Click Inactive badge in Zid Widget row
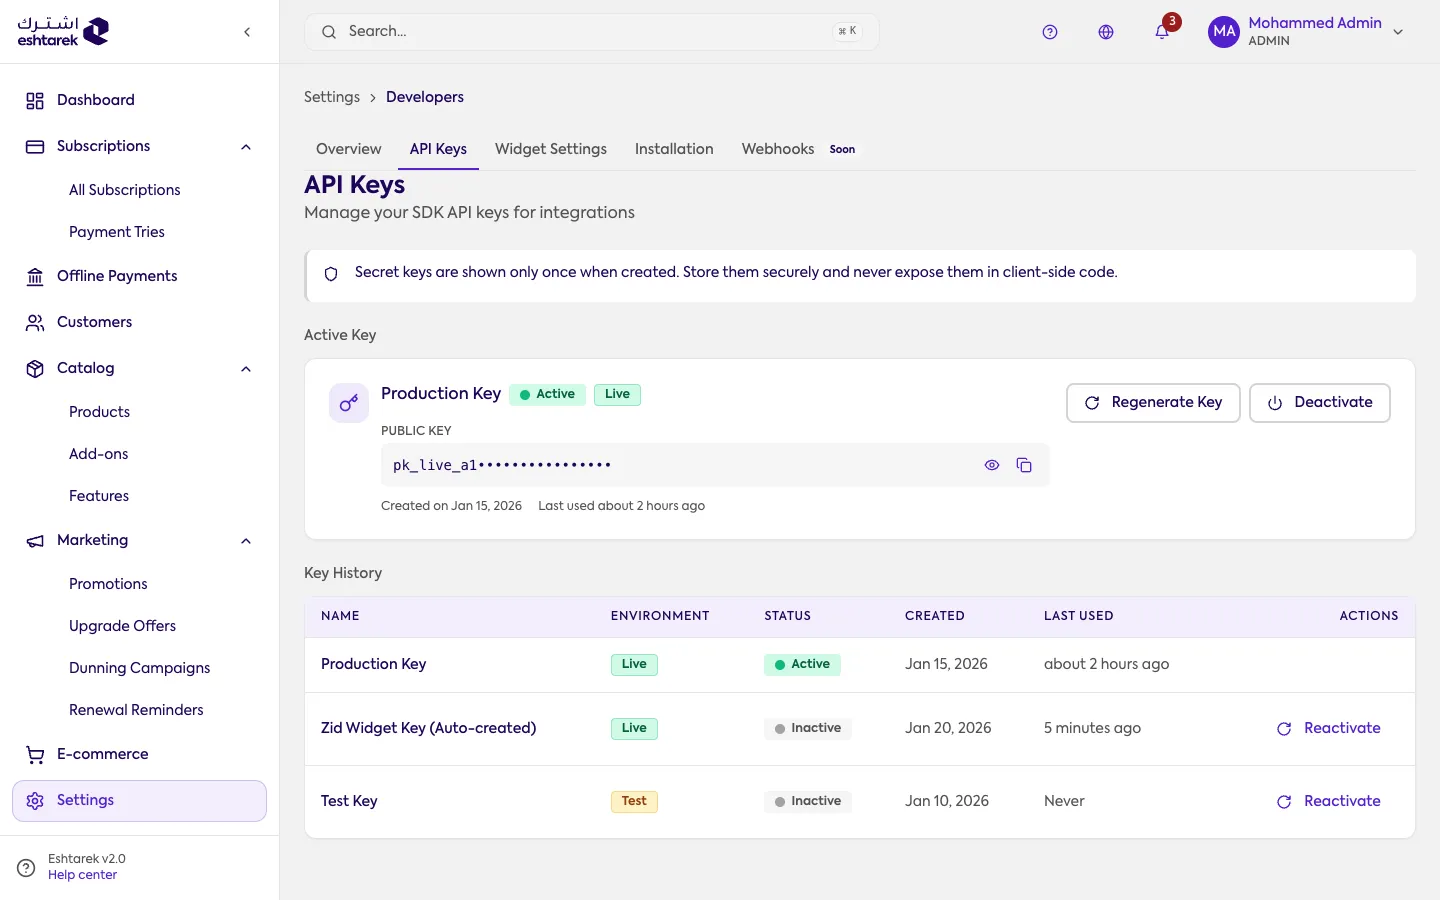 click(x=808, y=728)
